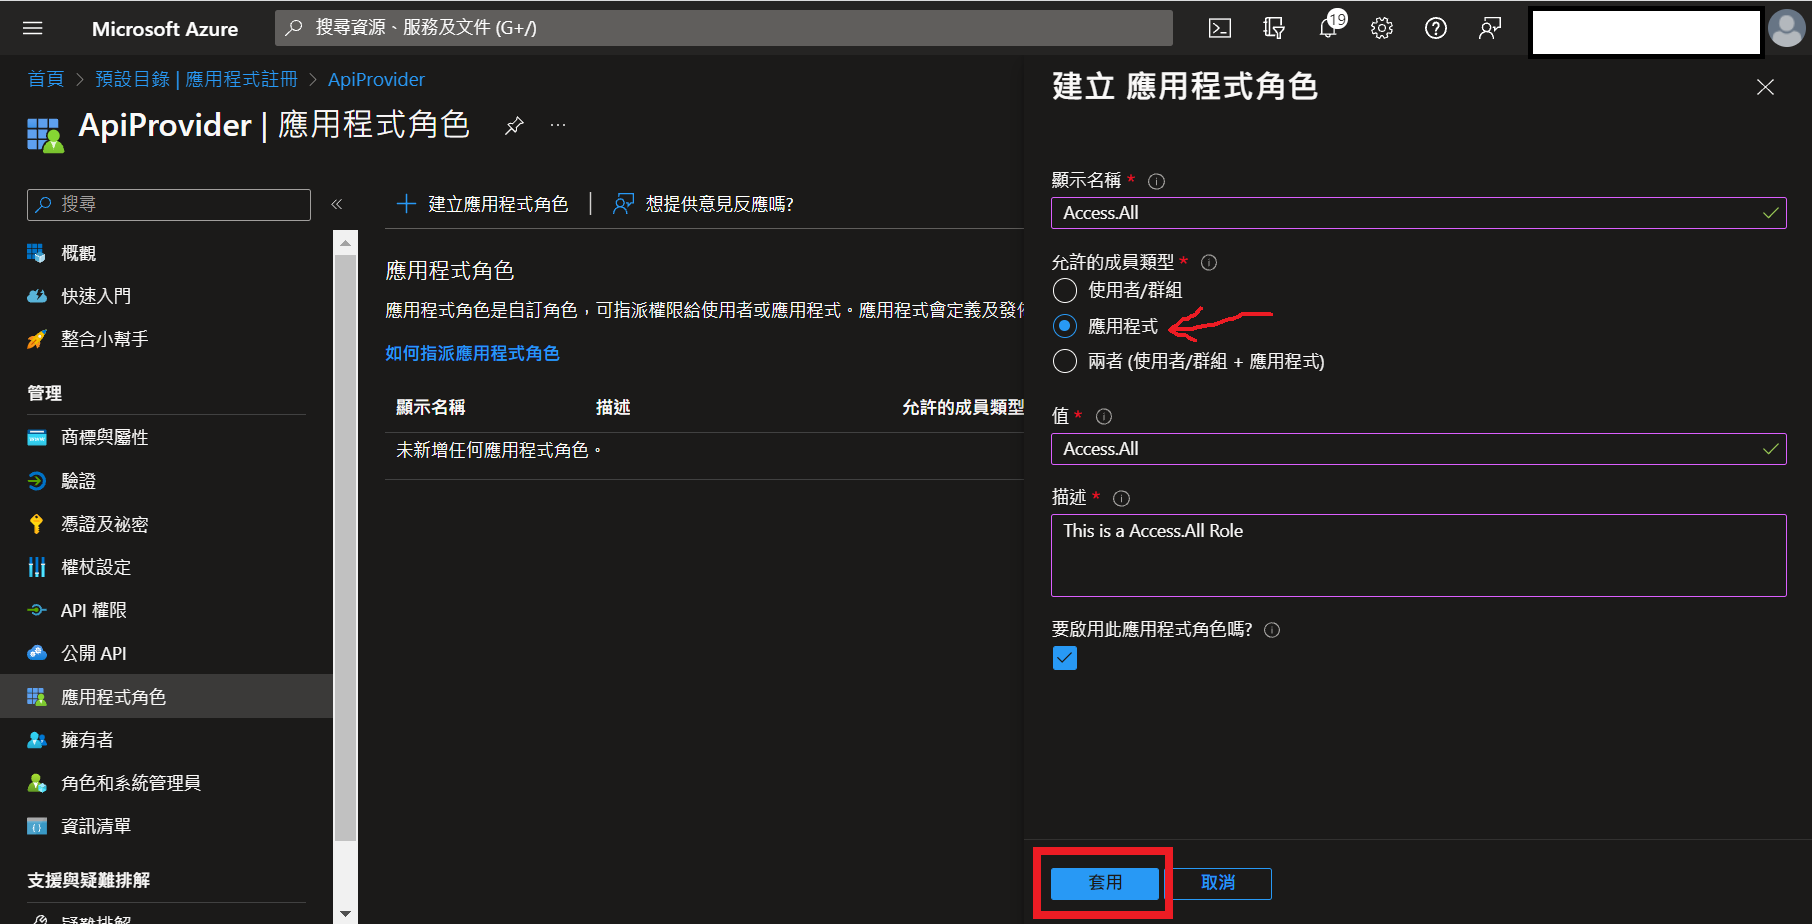This screenshot has height=924, width=1812.
Task: Show info tooltip for 允許的成員類型
Action: click(1209, 263)
